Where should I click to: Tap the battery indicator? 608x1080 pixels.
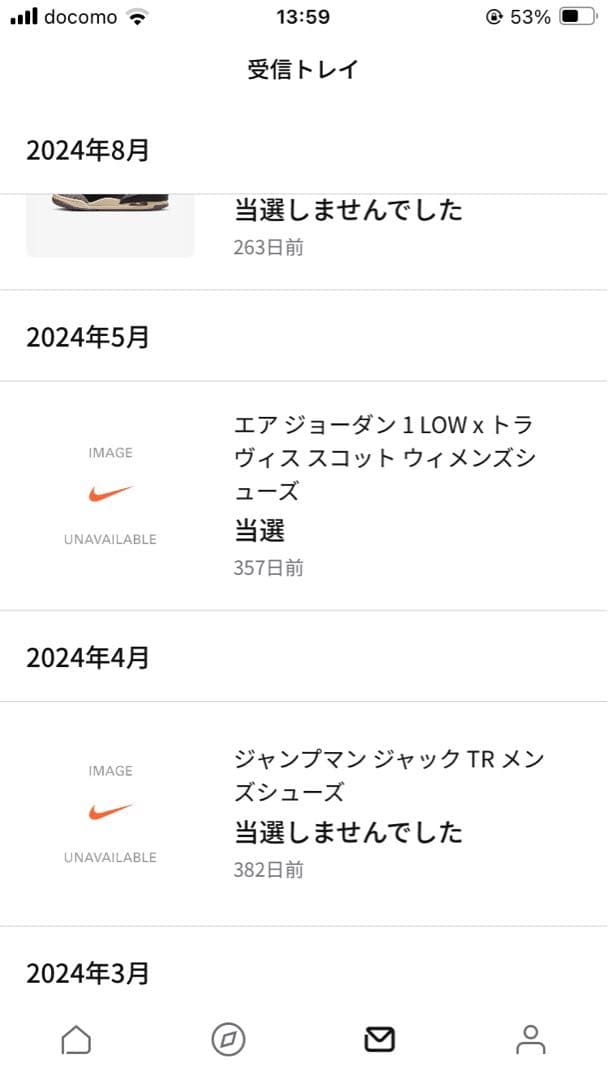click(x=576, y=16)
